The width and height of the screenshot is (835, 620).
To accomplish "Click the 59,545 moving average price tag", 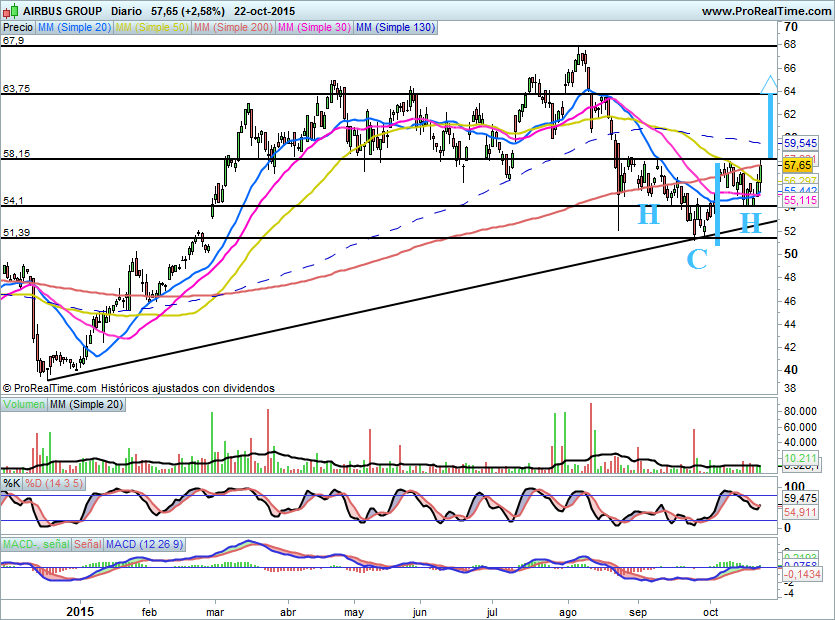I will [801, 144].
